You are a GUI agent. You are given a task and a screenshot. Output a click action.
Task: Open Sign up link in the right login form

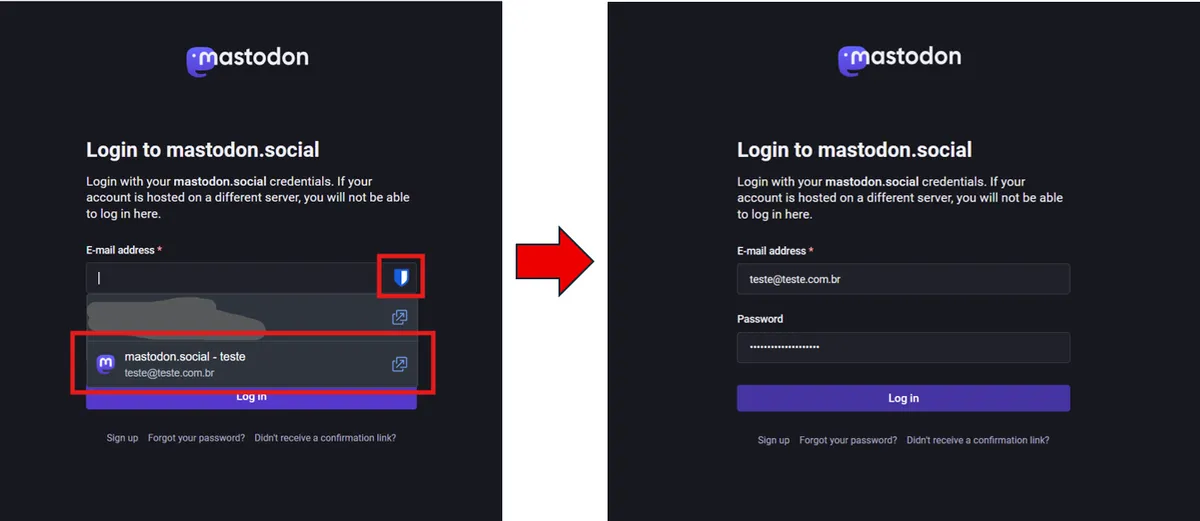[773, 440]
